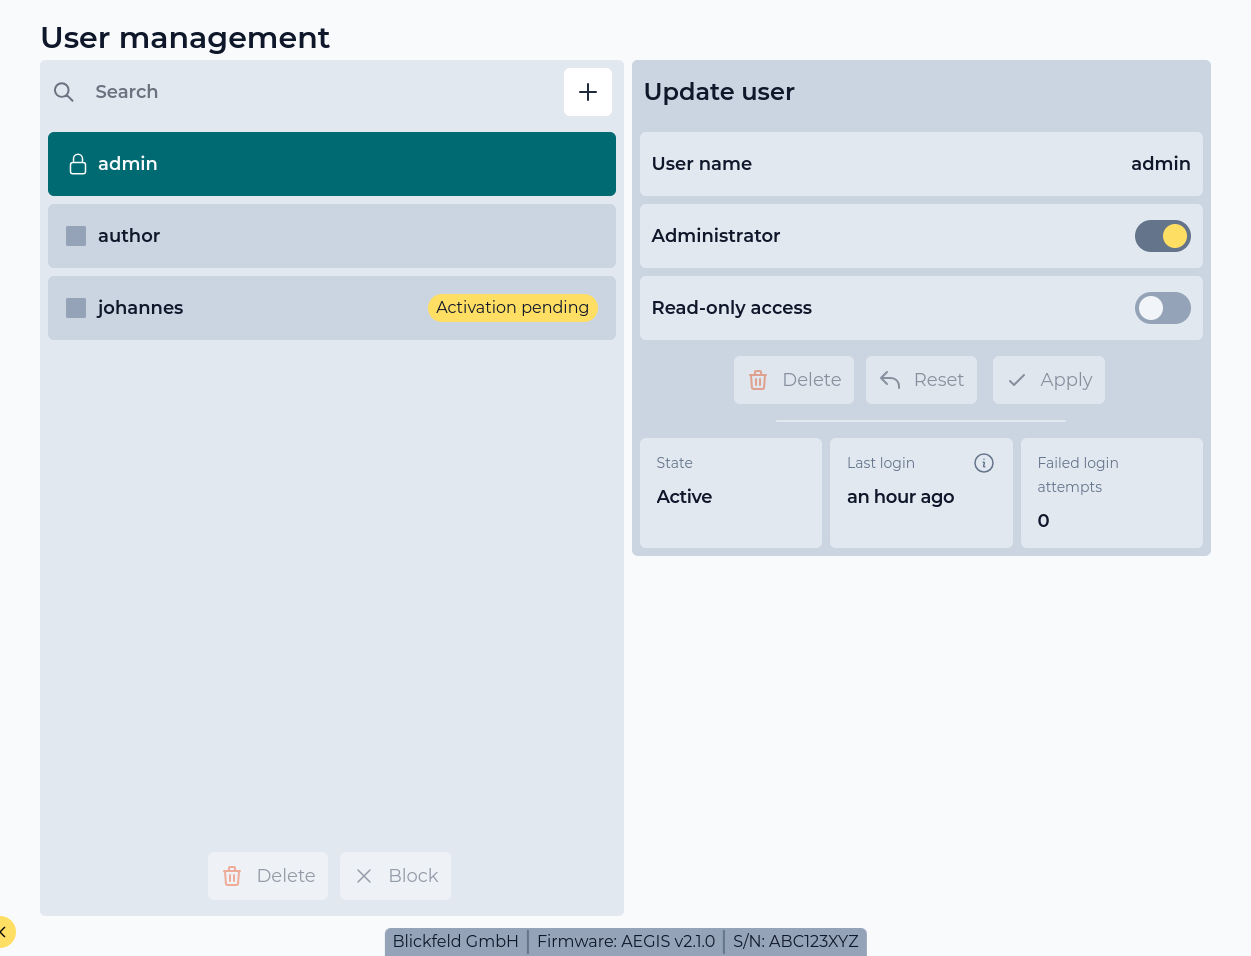Image resolution: width=1251 pixels, height=956 pixels.
Task: Click the plus icon to add a user
Action: 588,91
